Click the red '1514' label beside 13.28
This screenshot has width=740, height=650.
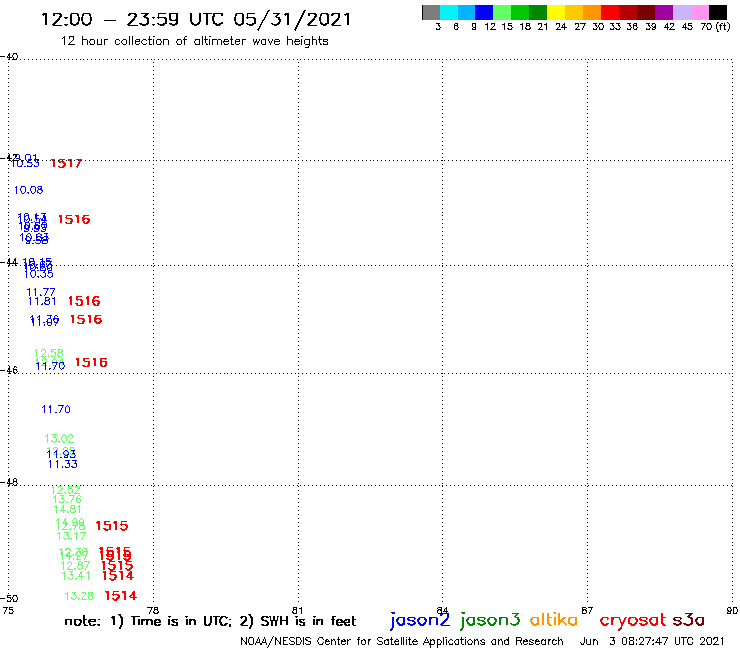[x=121, y=596]
